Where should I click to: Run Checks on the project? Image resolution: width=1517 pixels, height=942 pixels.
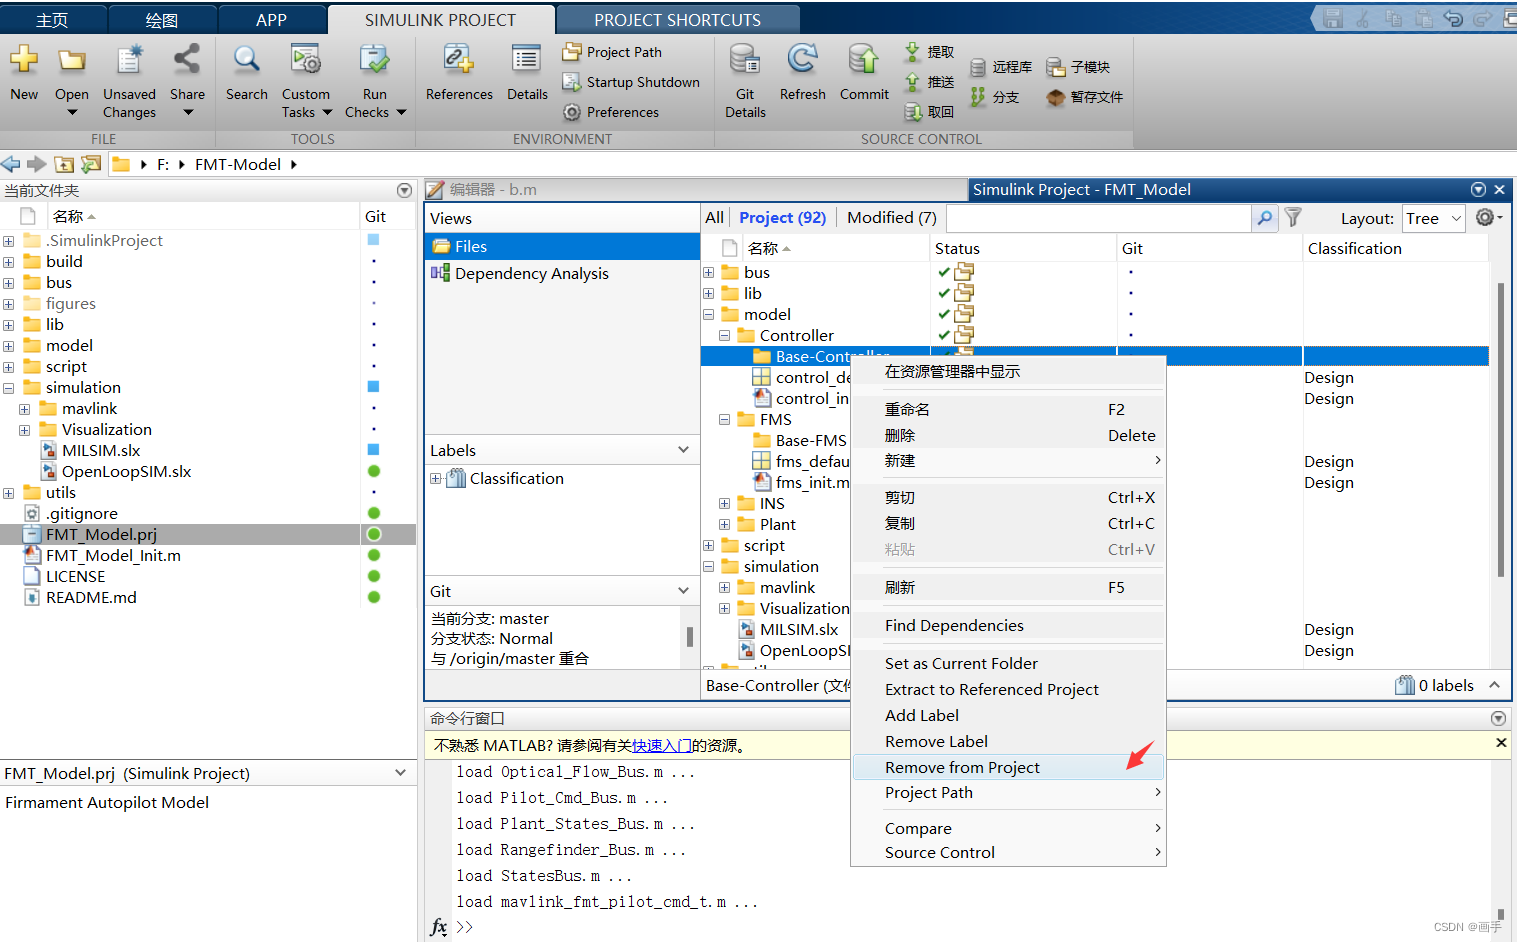click(x=375, y=60)
